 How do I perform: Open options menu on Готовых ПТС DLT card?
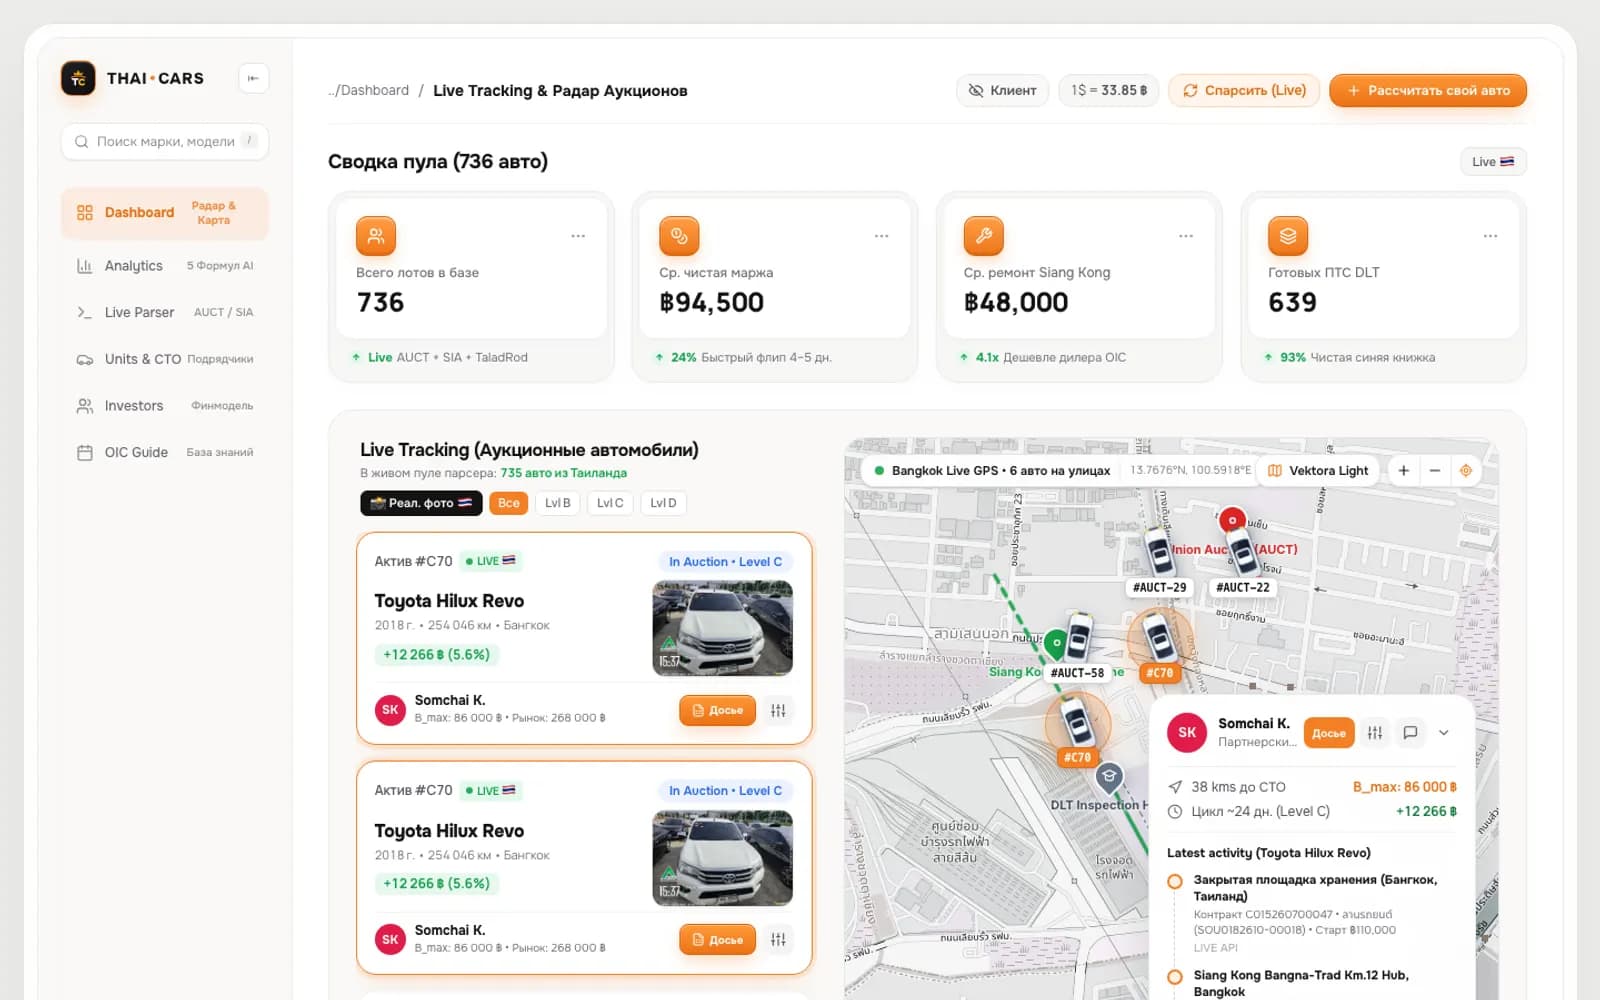1491,236
